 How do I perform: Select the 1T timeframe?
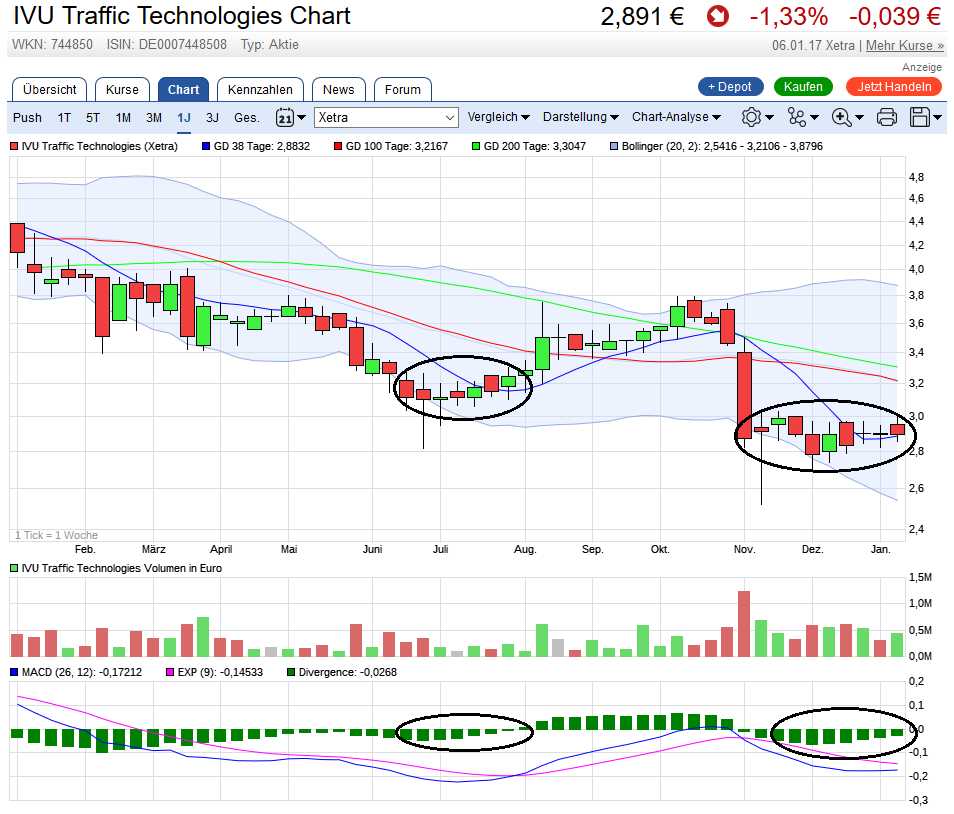(x=64, y=117)
